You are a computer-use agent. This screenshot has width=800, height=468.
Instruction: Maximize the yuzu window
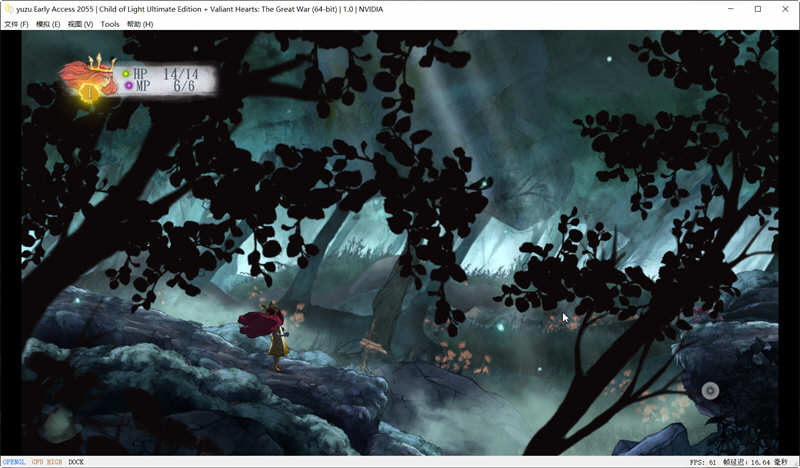click(758, 9)
